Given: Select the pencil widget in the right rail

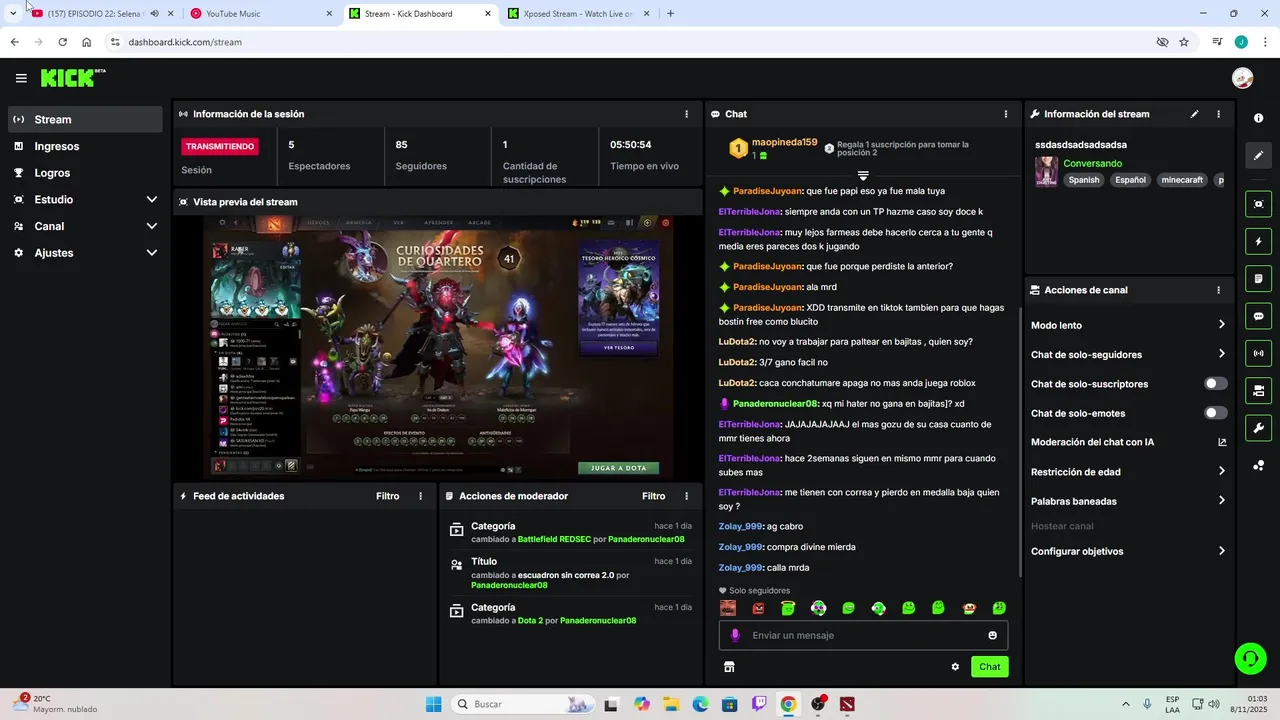Looking at the screenshot, I should coord(1258,155).
